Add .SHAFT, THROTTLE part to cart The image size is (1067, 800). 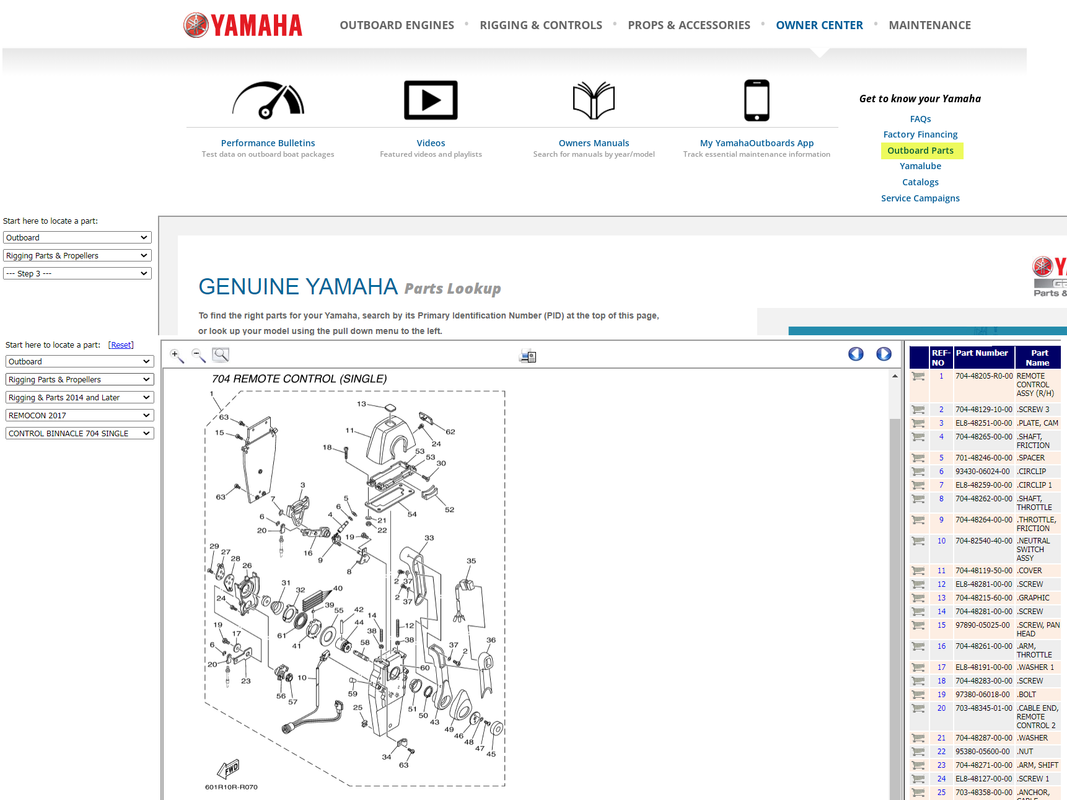pyautogui.click(x=919, y=499)
